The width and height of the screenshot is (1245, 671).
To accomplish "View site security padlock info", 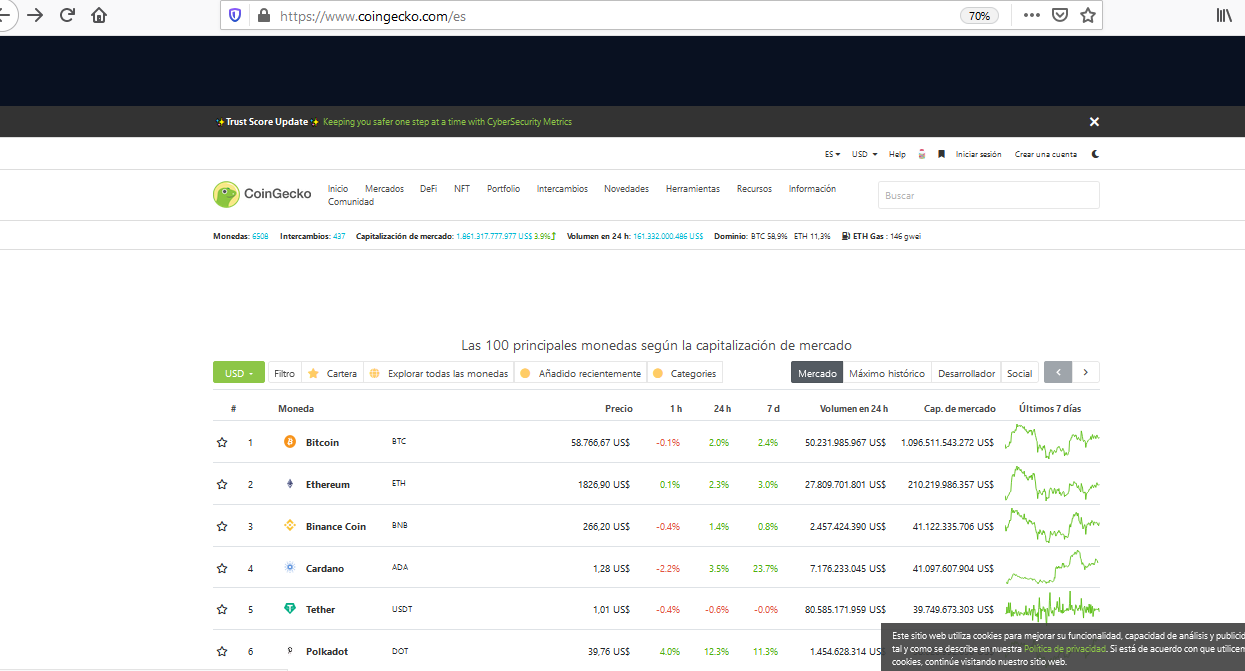I will coord(264,16).
